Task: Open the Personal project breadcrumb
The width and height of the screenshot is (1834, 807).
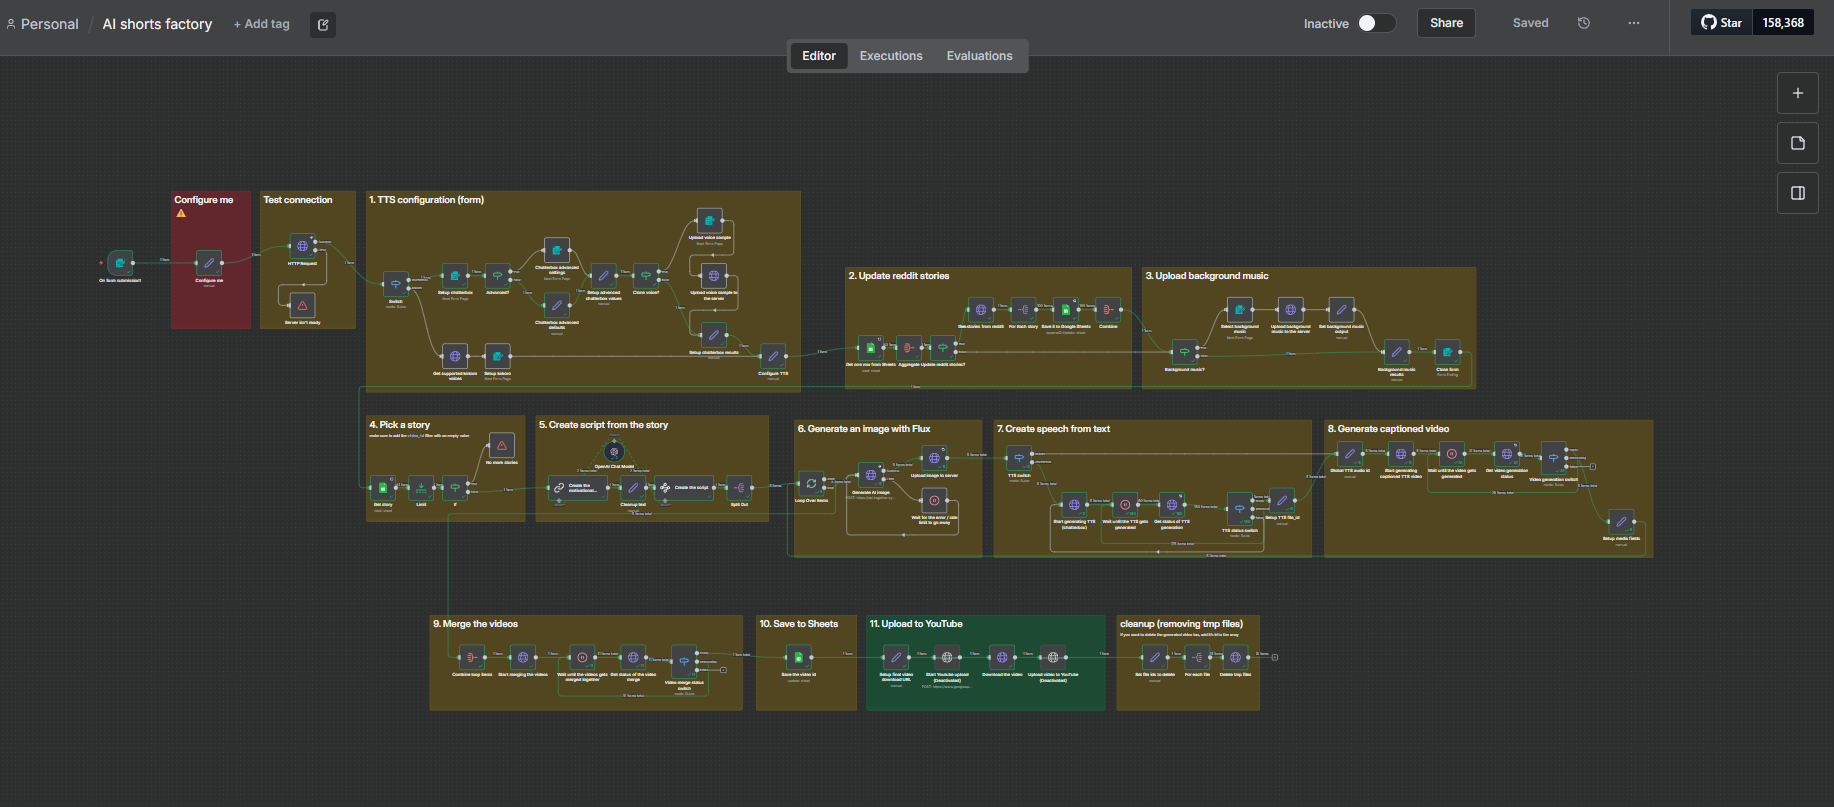Action: click(x=49, y=24)
